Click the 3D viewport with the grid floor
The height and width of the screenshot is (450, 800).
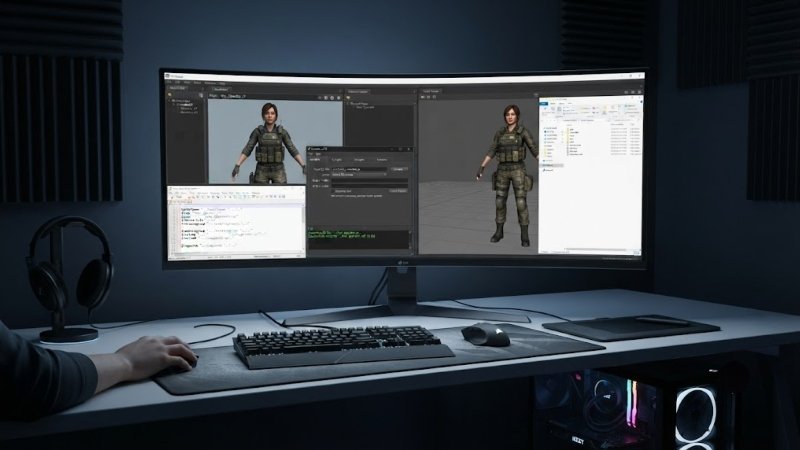click(x=478, y=175)
